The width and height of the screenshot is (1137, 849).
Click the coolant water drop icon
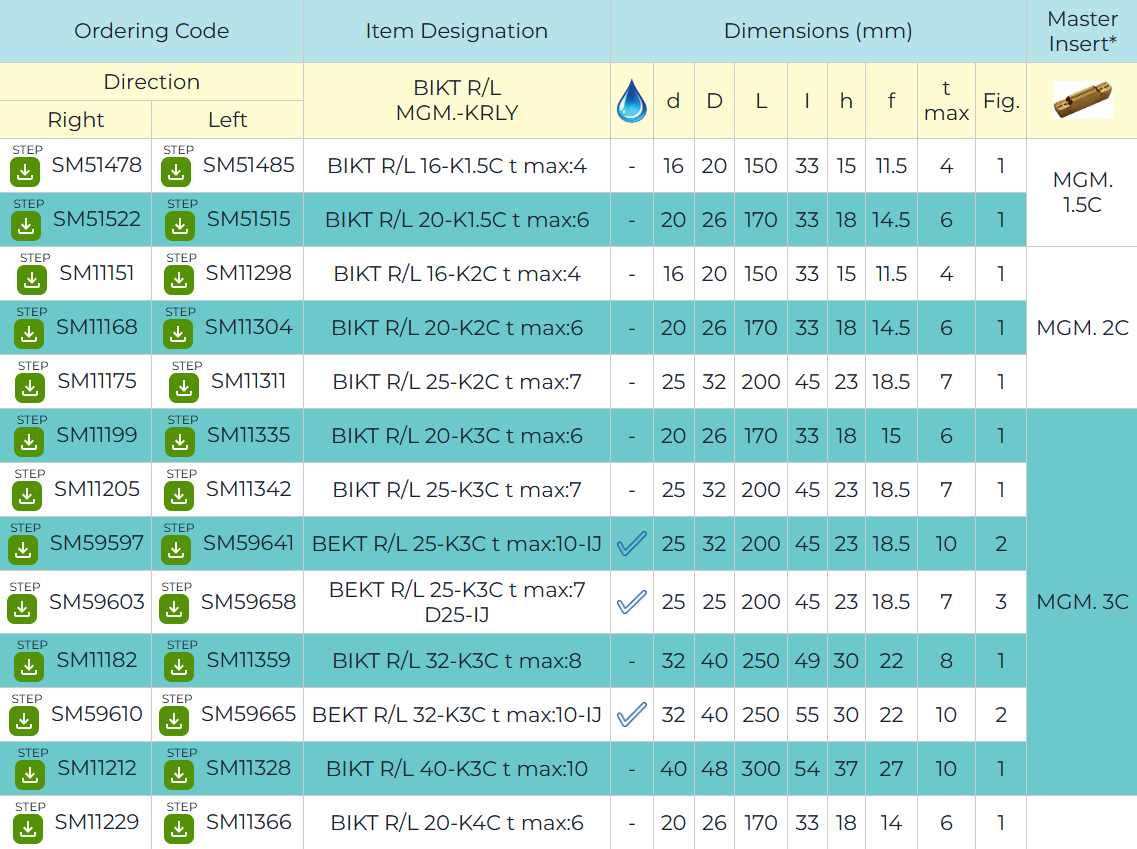[x=631, y=101]
